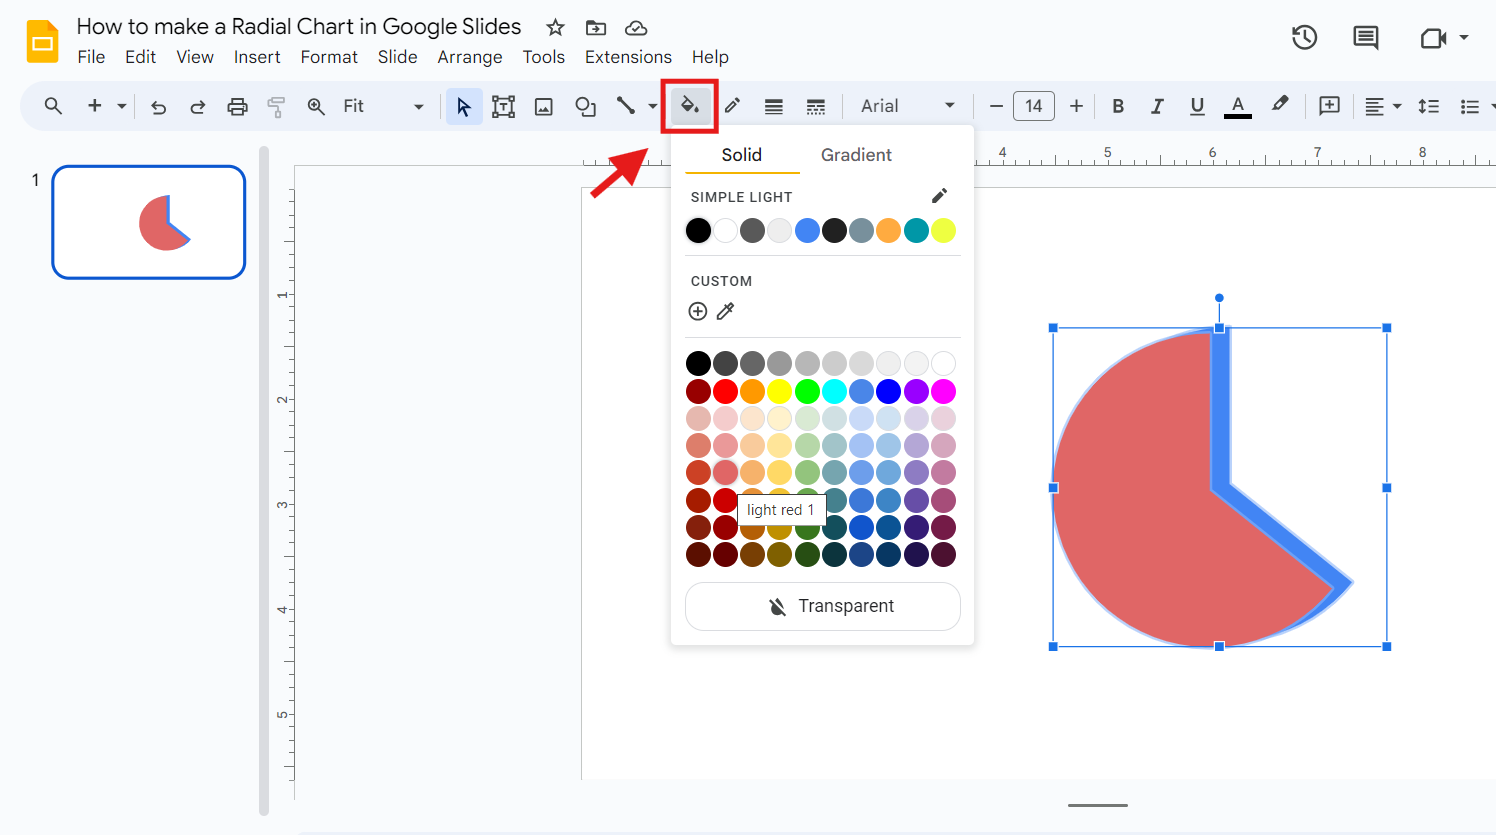Click the redo arrow icon

click(198, 106)
